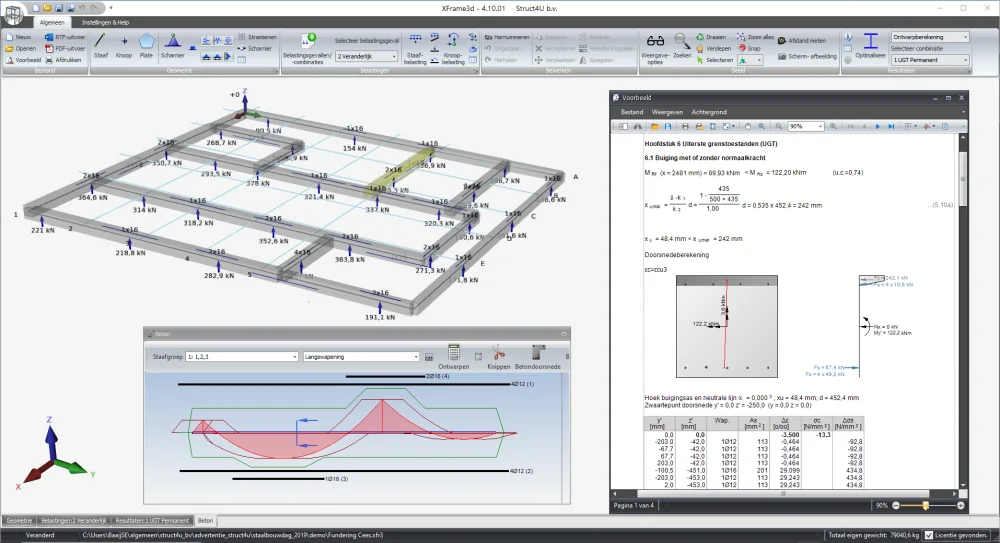Viewport: 1000px width, 543px height.
Task: Open Belastingsgevallen/-combinaties dialog
Action: 307,49
